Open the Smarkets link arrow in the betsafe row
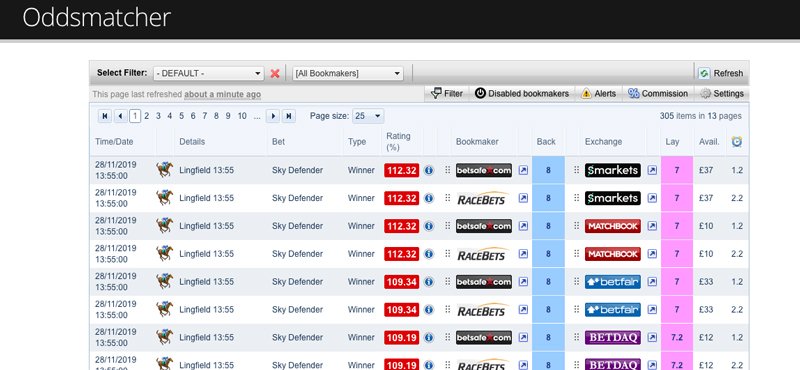The width and height of the screenshot is (800, 370). click(652, 170)
